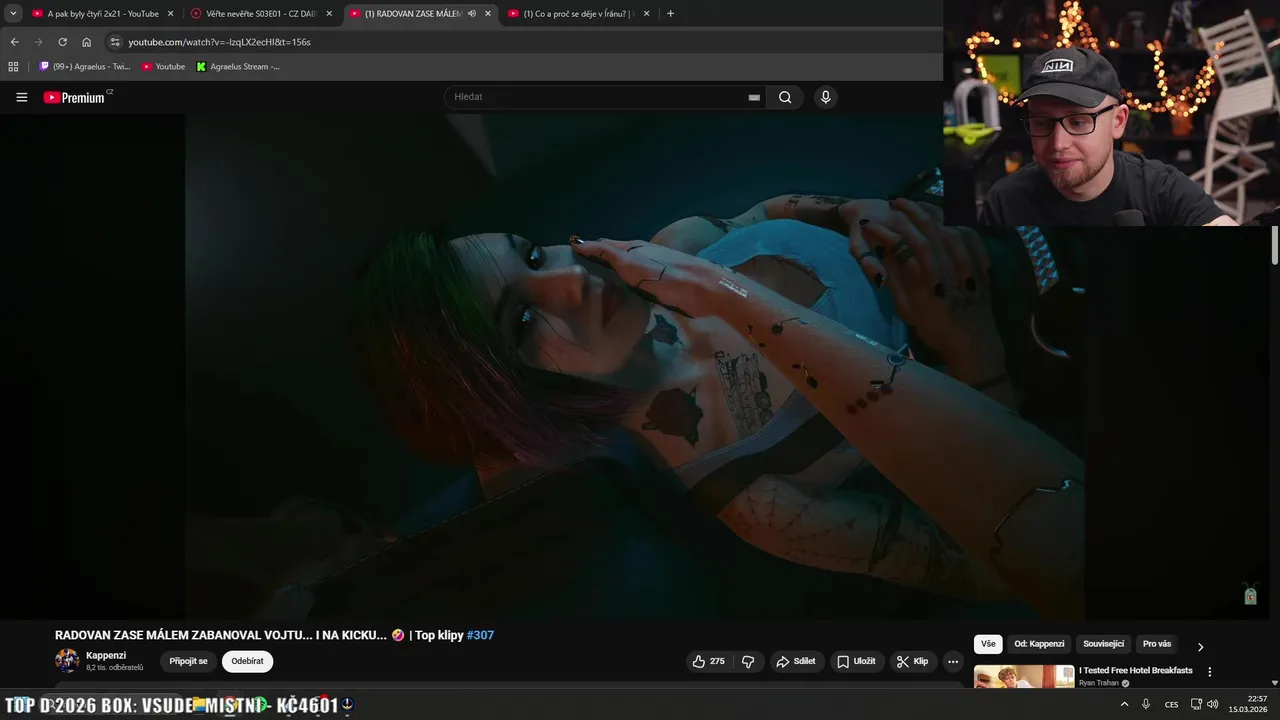
Task: Open the Youtube bookmark
Action: 164,66
